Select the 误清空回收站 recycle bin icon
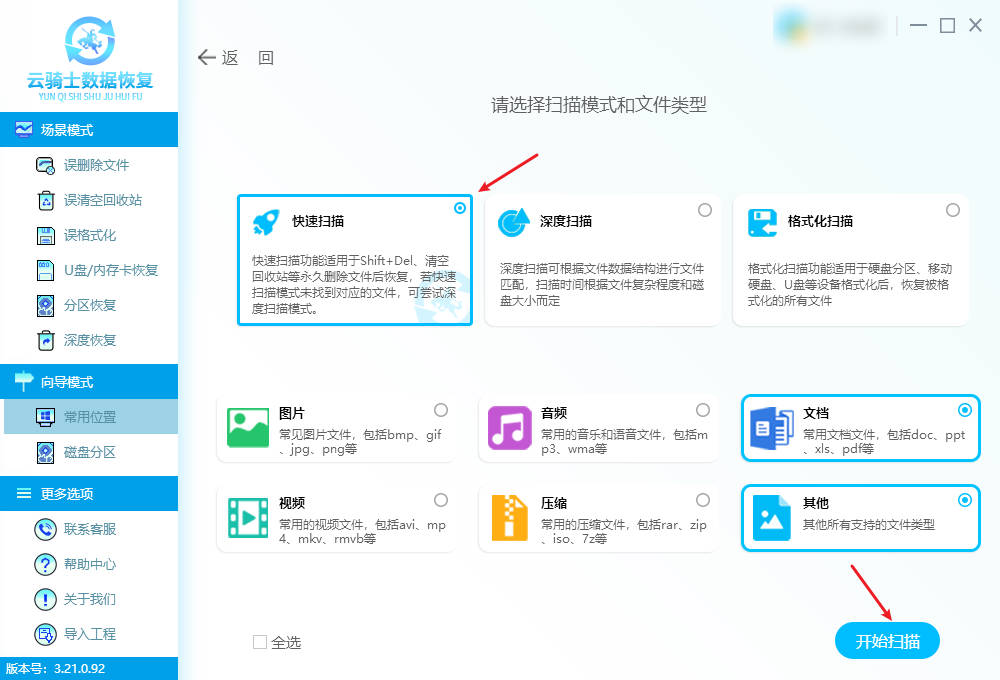This screenshot has width=1000, height=680. click(45, 200)
